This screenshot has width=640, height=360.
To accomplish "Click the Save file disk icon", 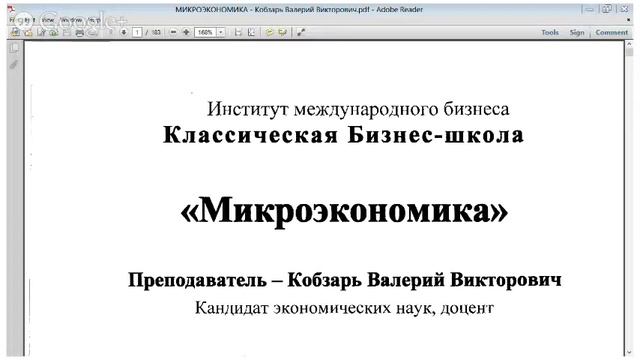I will tap(67, 33).
